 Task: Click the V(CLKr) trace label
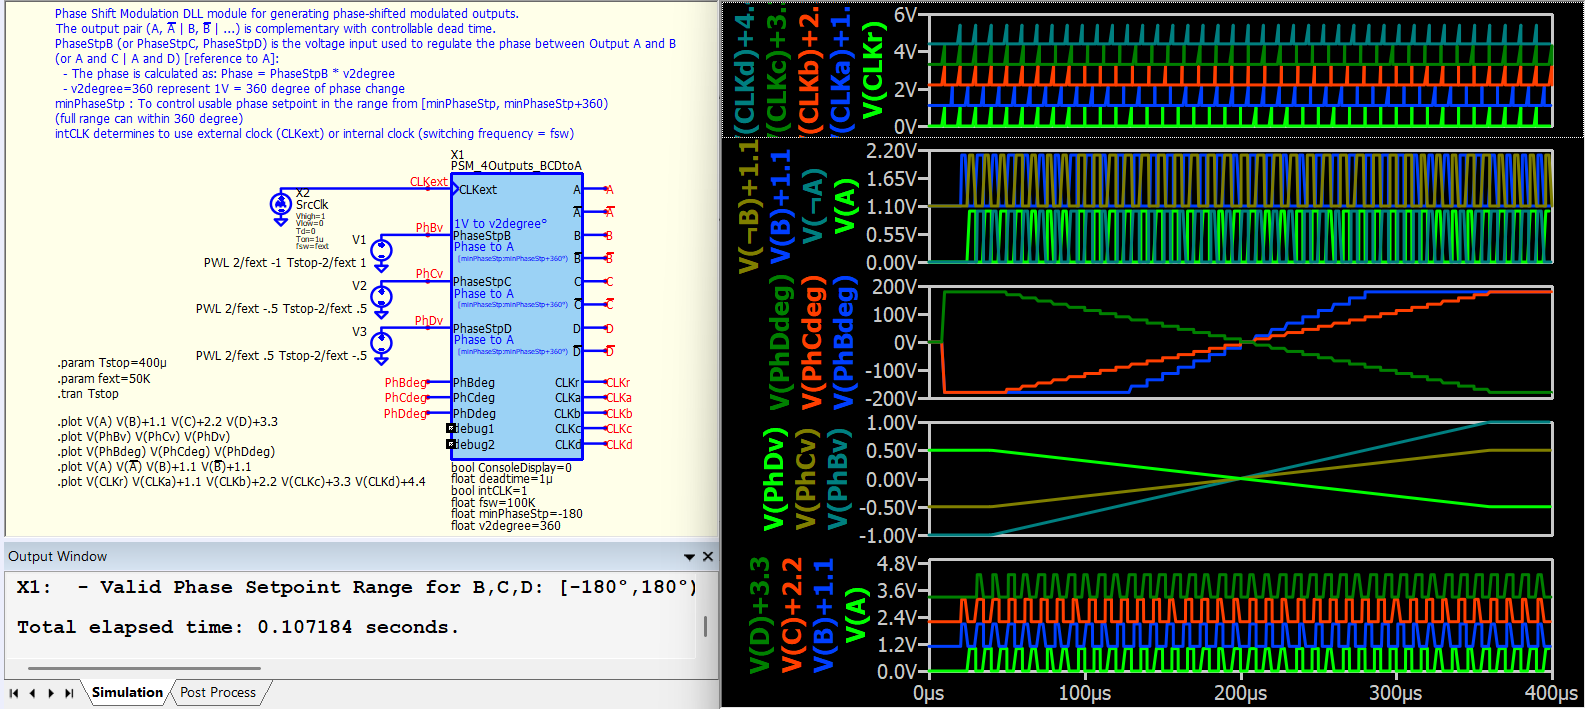tap(872, 70)
